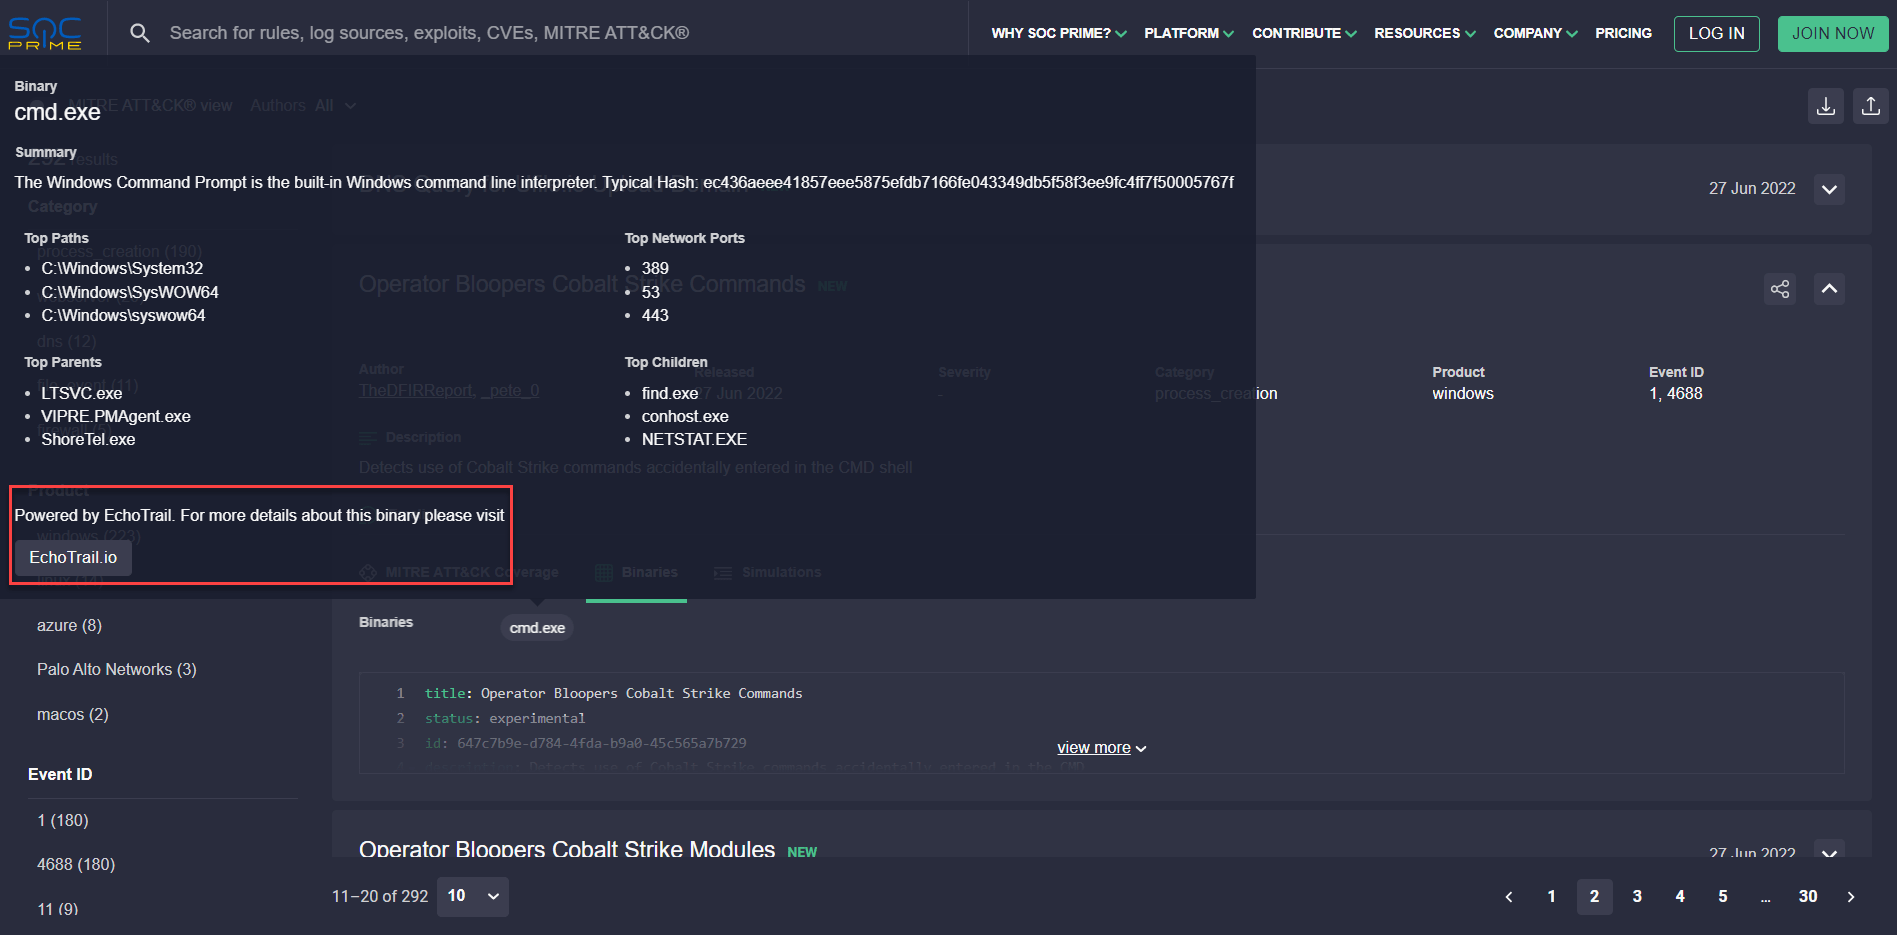Viewport: 1897px width, 935px height.
Task: Go to page 30
Action: (x=1808, y=897)
